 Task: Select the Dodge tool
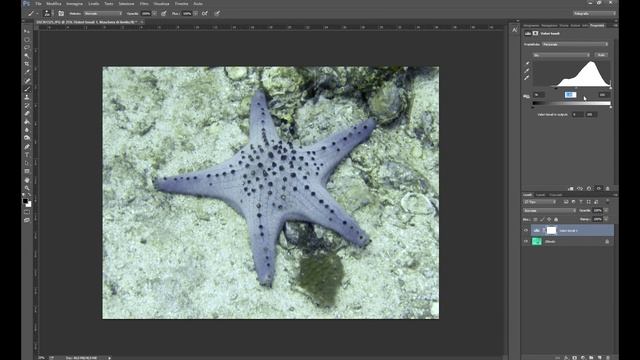coord(27,138)
